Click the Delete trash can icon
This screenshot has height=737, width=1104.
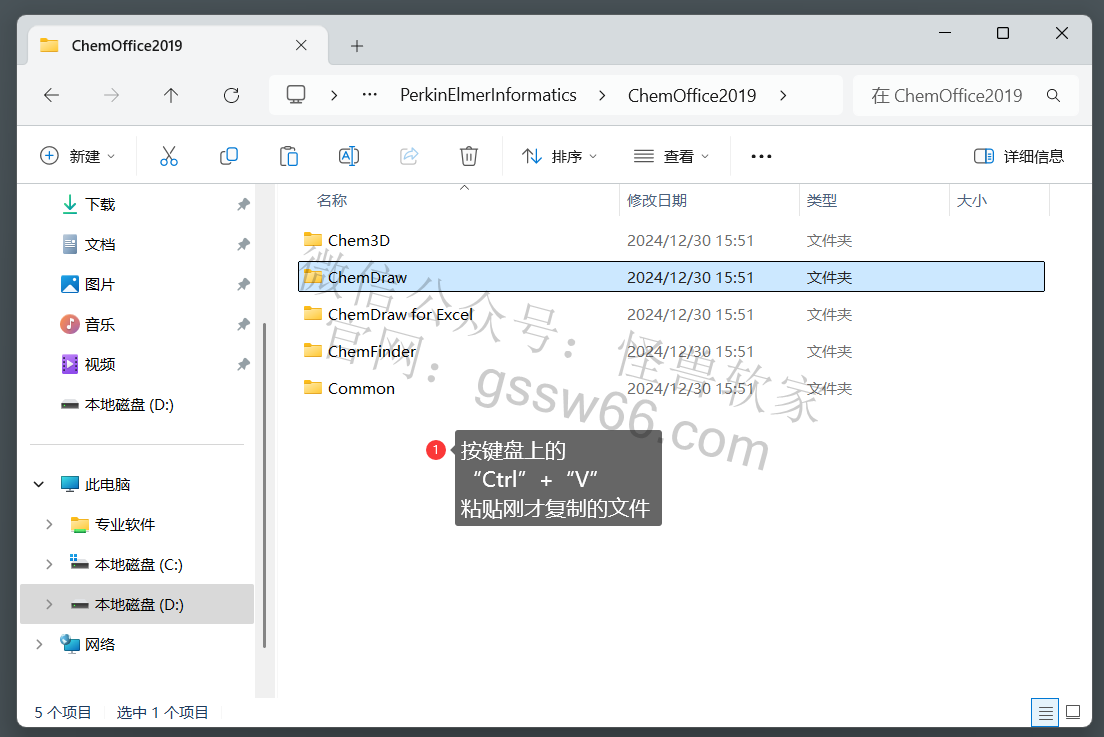click(x=469, y=156)
